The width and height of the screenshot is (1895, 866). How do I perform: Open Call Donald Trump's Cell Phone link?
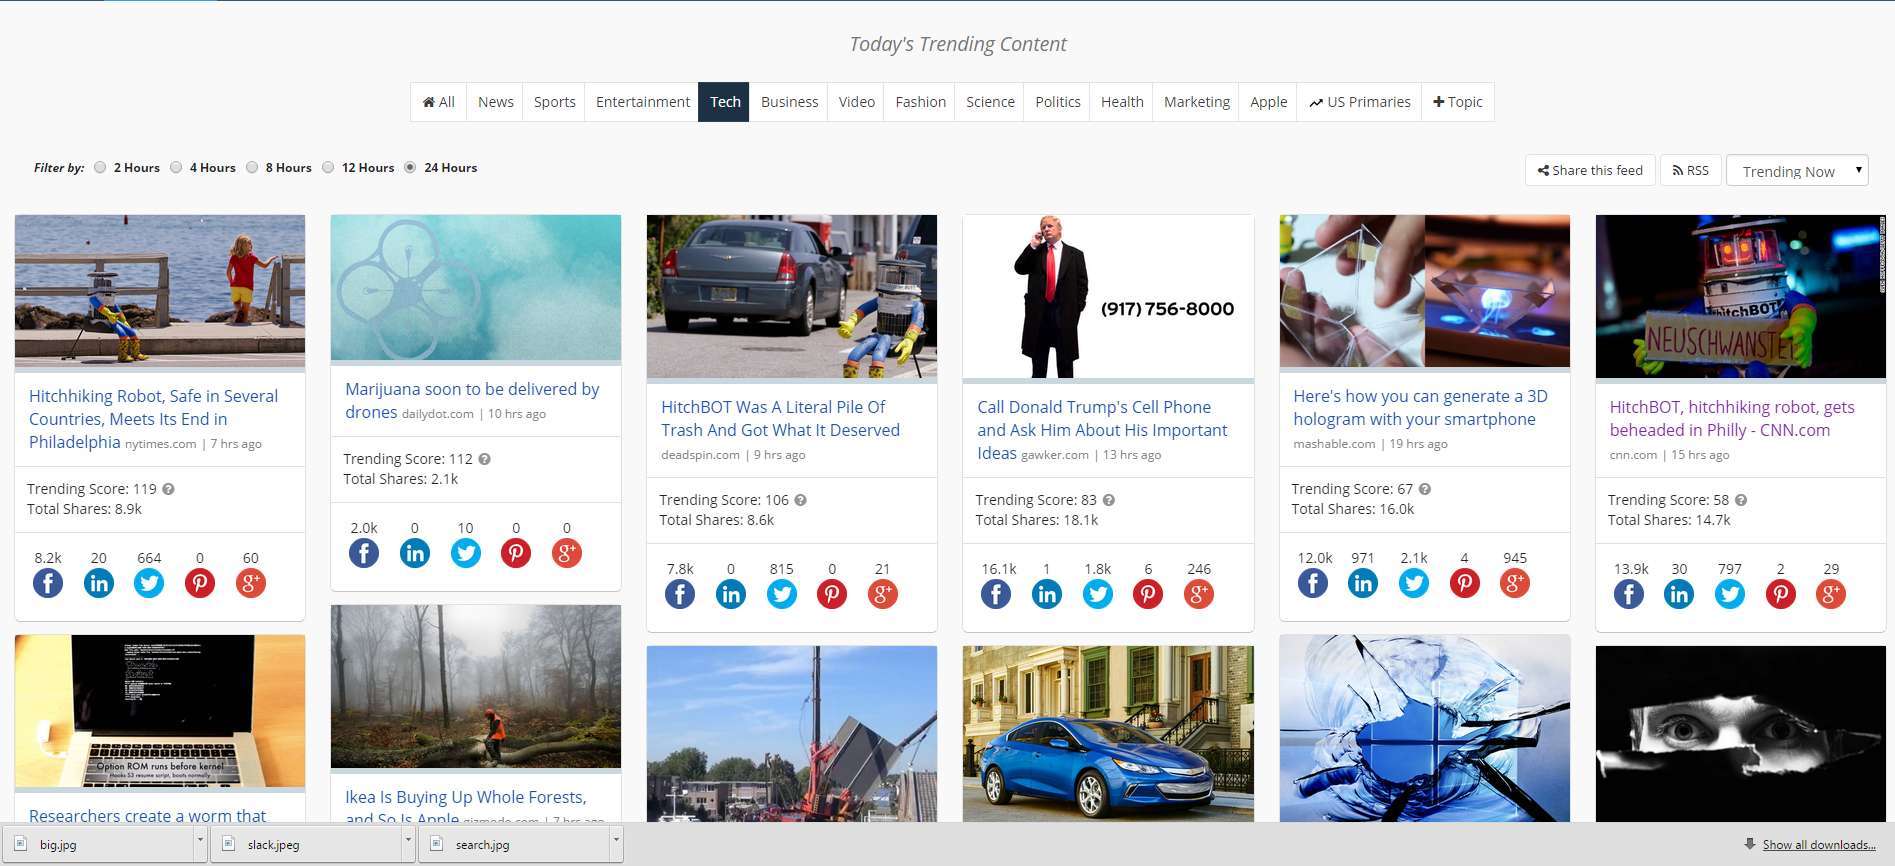pos(1102,430)
